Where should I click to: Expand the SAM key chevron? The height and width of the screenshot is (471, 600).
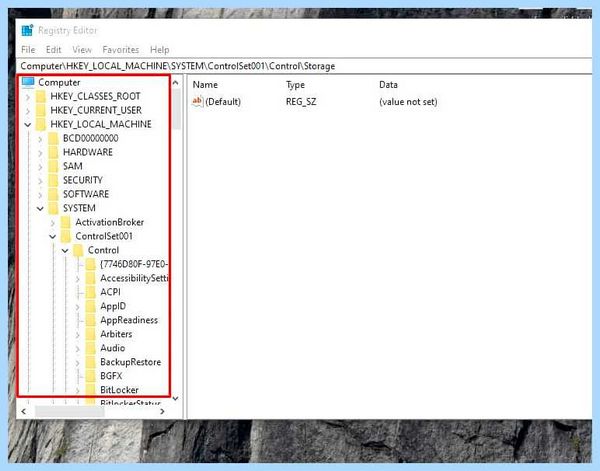(x=40, y=167)
